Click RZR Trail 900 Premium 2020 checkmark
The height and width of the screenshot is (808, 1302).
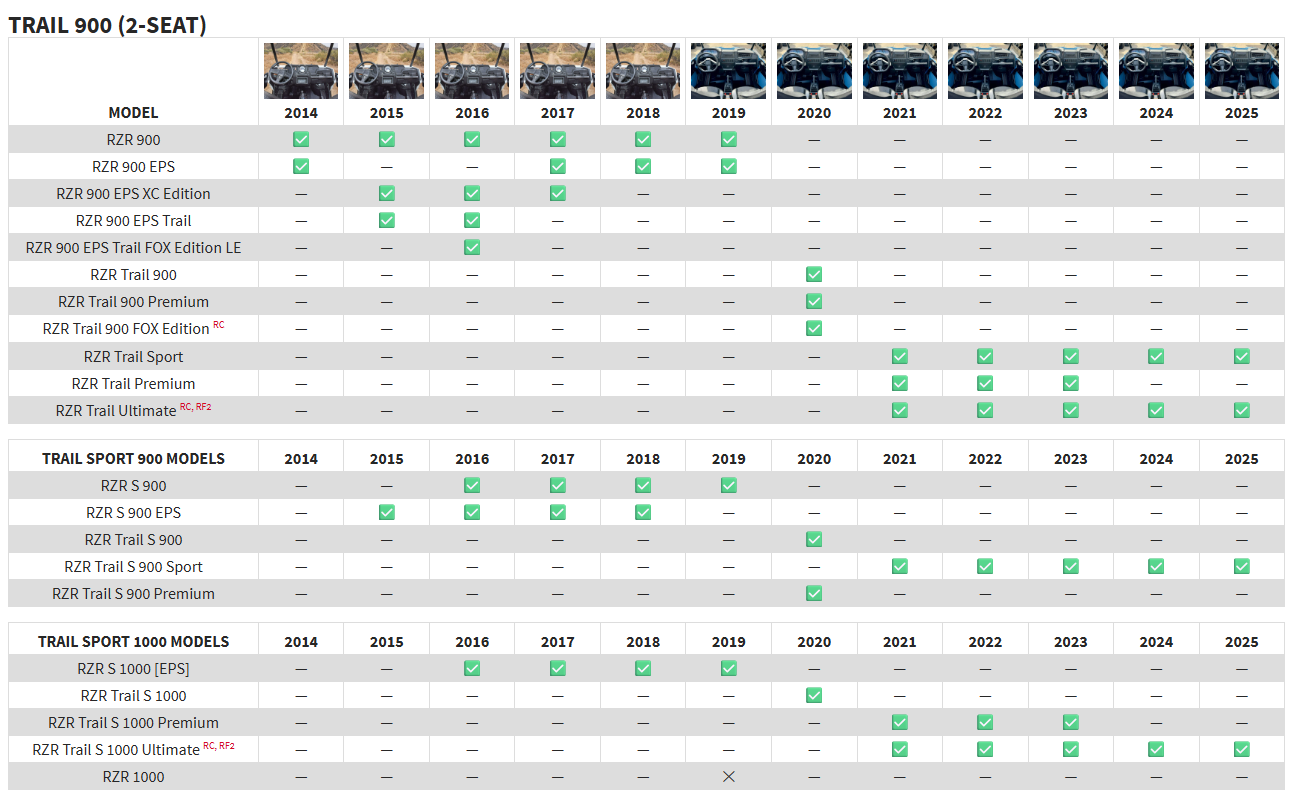pyautogui.click(x=814, y=301)
